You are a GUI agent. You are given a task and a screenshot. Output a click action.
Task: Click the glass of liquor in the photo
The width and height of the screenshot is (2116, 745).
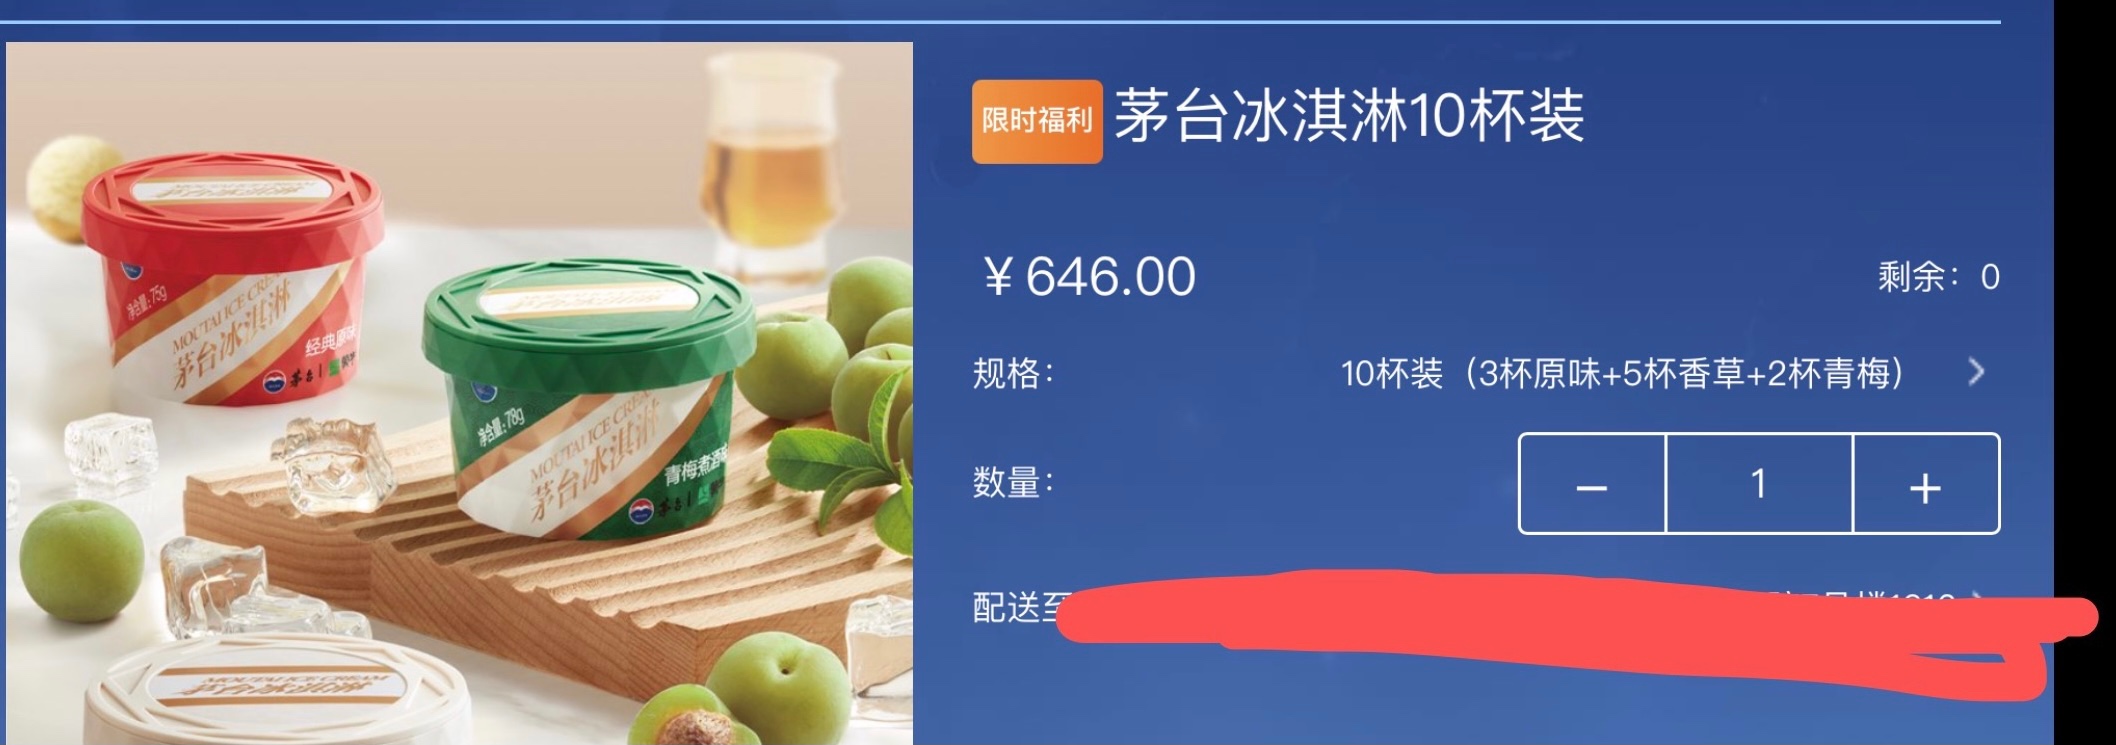[x=772, y=160]
